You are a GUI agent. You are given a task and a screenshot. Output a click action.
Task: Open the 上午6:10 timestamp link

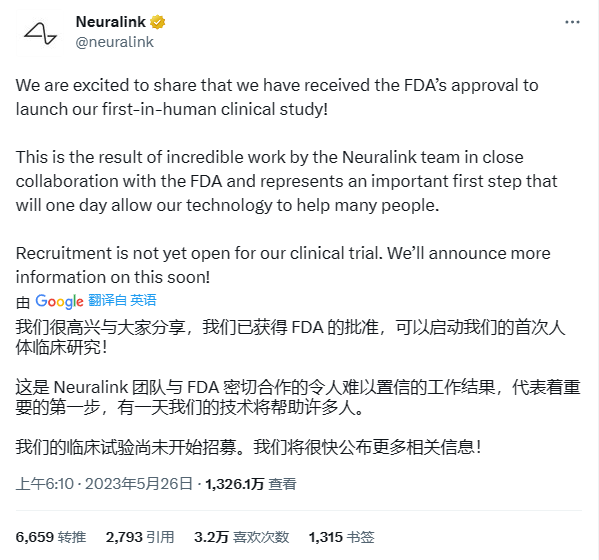[45, 484]
